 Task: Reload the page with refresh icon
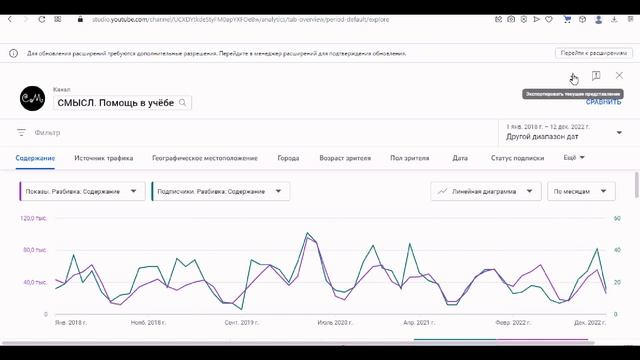(x=42, y=19)
